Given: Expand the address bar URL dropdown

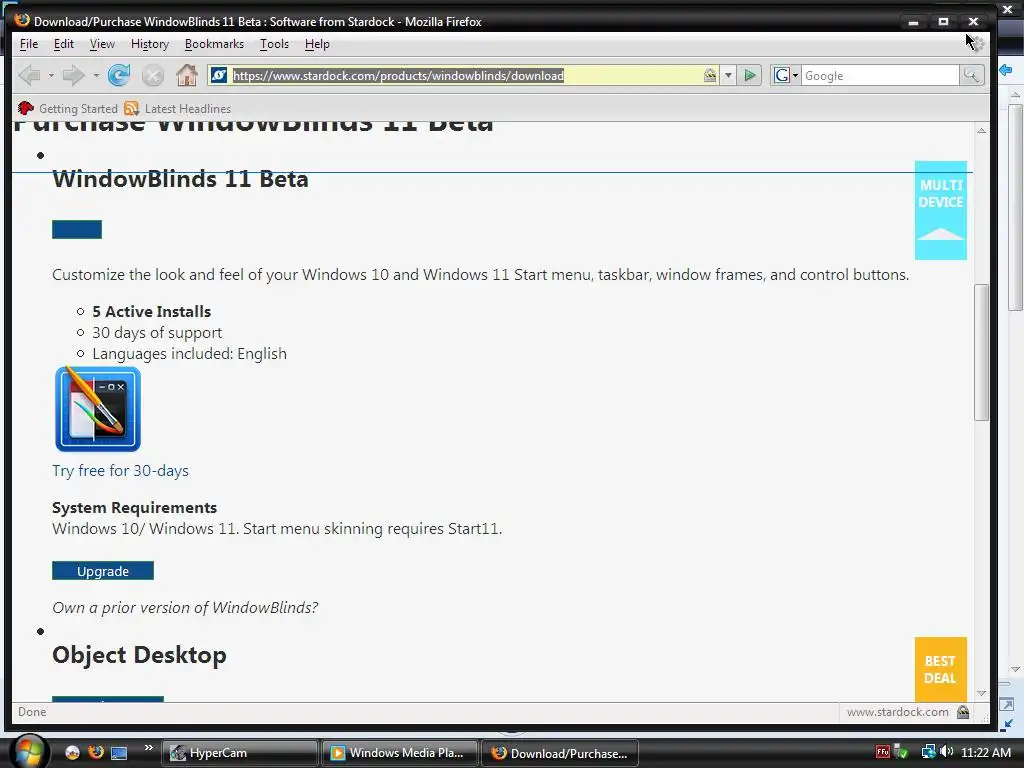Looking at the screenshot, I should point(728,76).
